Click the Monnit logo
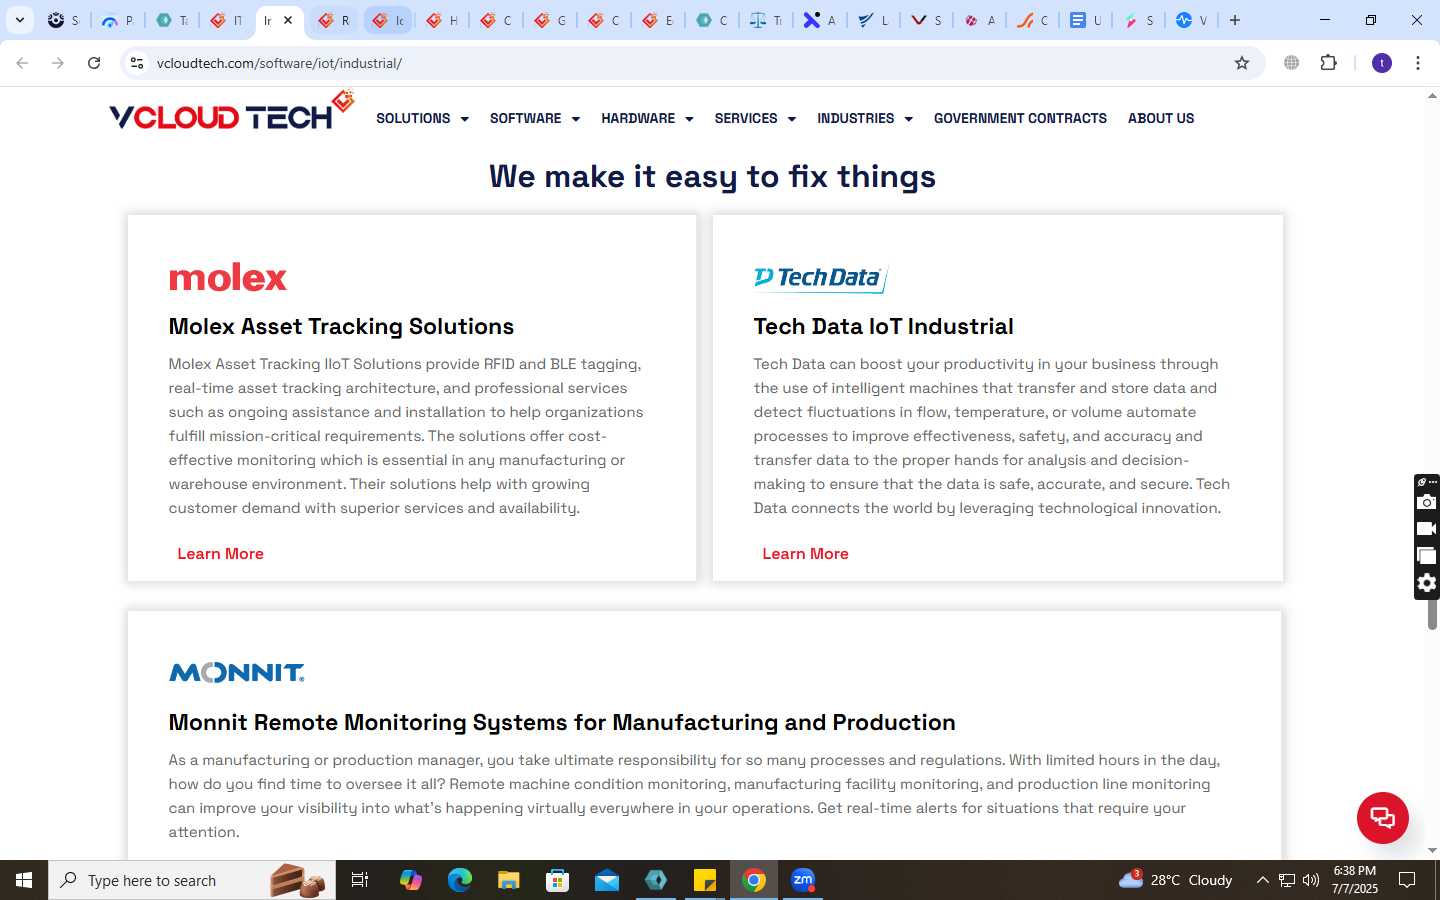 tap(237, 673)
